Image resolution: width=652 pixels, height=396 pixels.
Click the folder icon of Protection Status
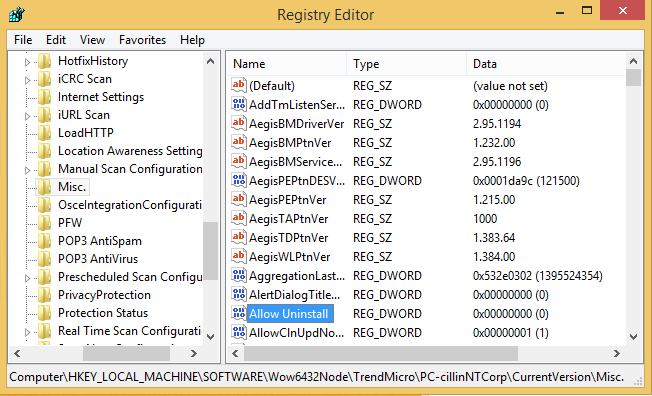tap(44, 313)
